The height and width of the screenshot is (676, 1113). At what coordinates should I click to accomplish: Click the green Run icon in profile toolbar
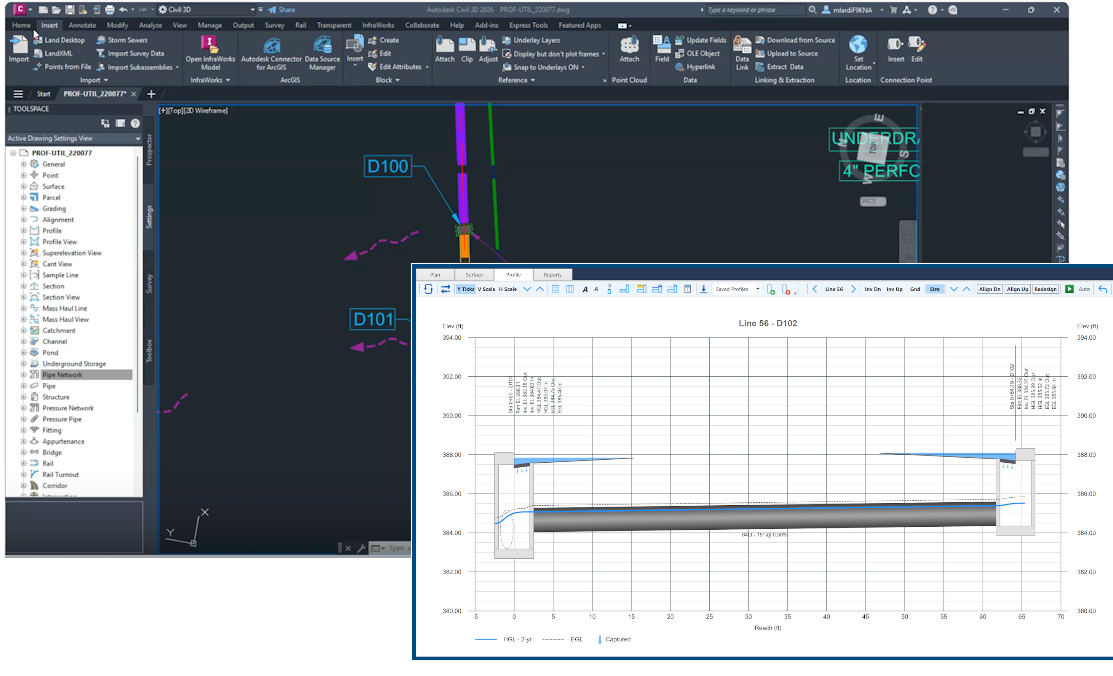pyautogui.click(x=1069, y=289)
